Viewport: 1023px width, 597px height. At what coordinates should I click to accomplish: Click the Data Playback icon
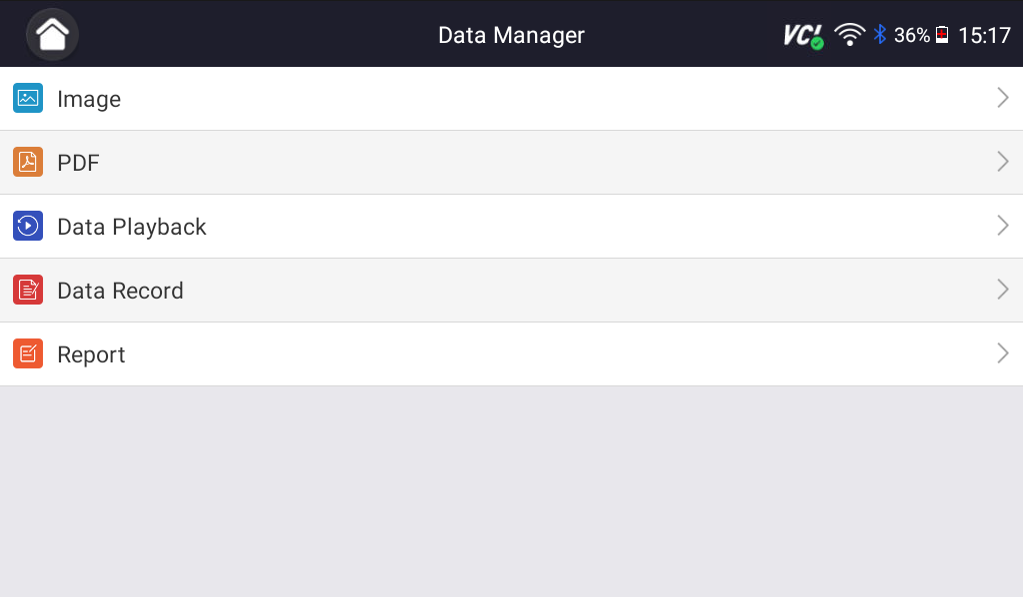point(28,226)
